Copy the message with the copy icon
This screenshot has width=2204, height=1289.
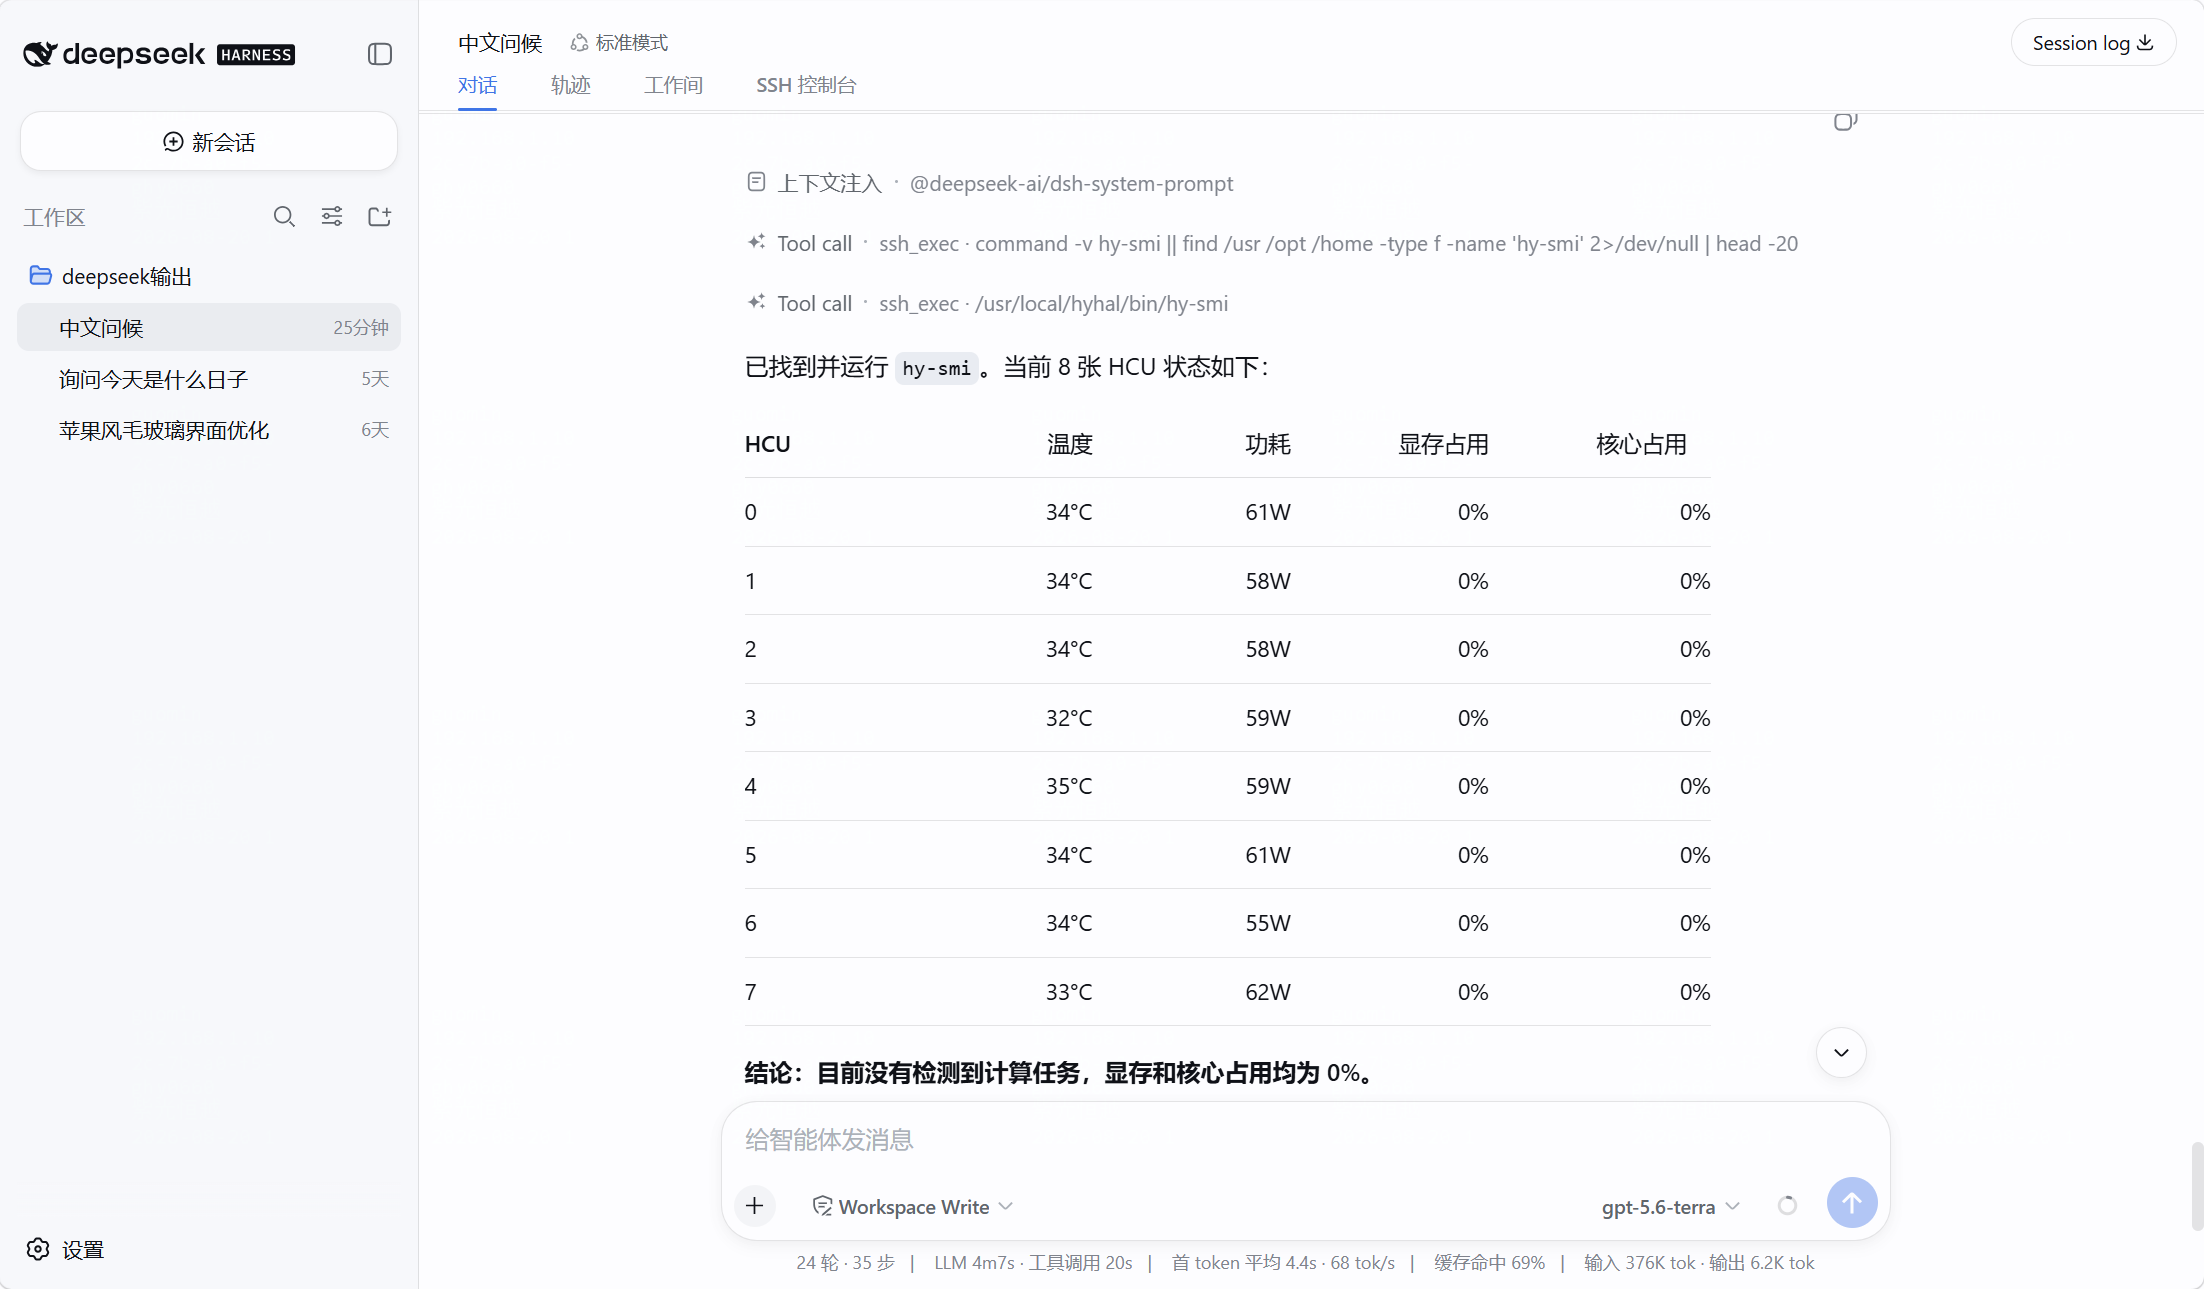tap(1845, 121)
